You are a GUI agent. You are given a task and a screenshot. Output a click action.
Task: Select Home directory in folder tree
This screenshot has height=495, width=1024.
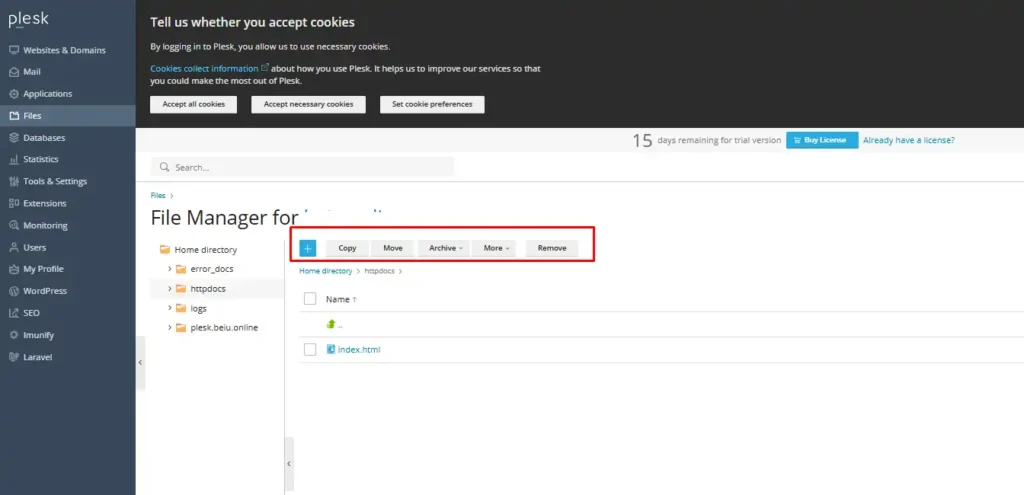pos(206,249)
